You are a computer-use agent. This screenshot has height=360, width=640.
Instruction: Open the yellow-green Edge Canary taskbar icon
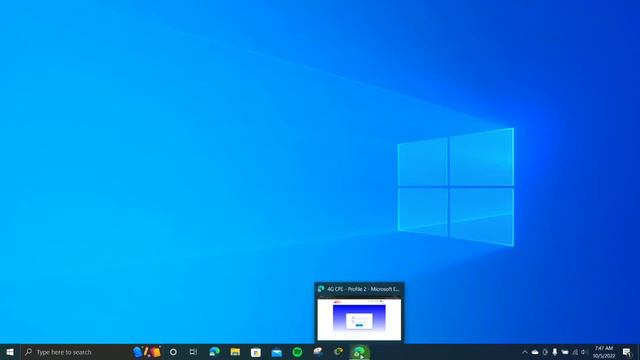[x=338, y=352]
